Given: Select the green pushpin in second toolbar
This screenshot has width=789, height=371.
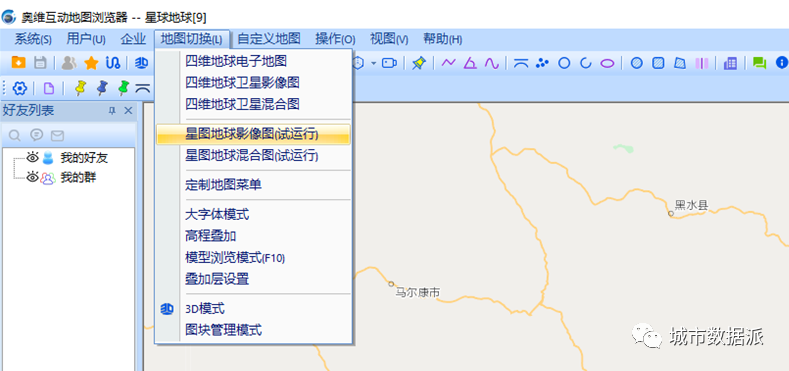Looking at the screenshot, I should pos(123,88).
